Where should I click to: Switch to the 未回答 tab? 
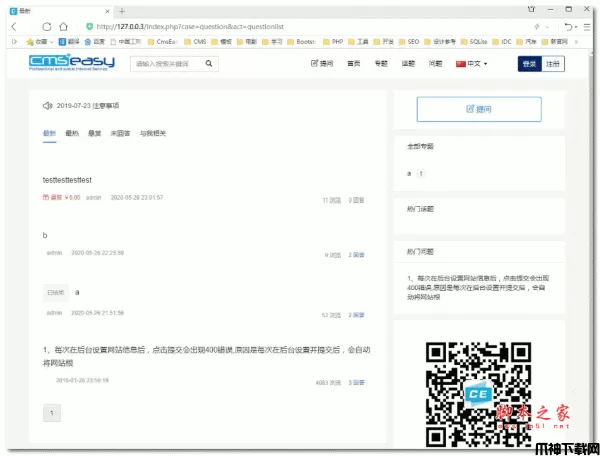pos(120,133)
